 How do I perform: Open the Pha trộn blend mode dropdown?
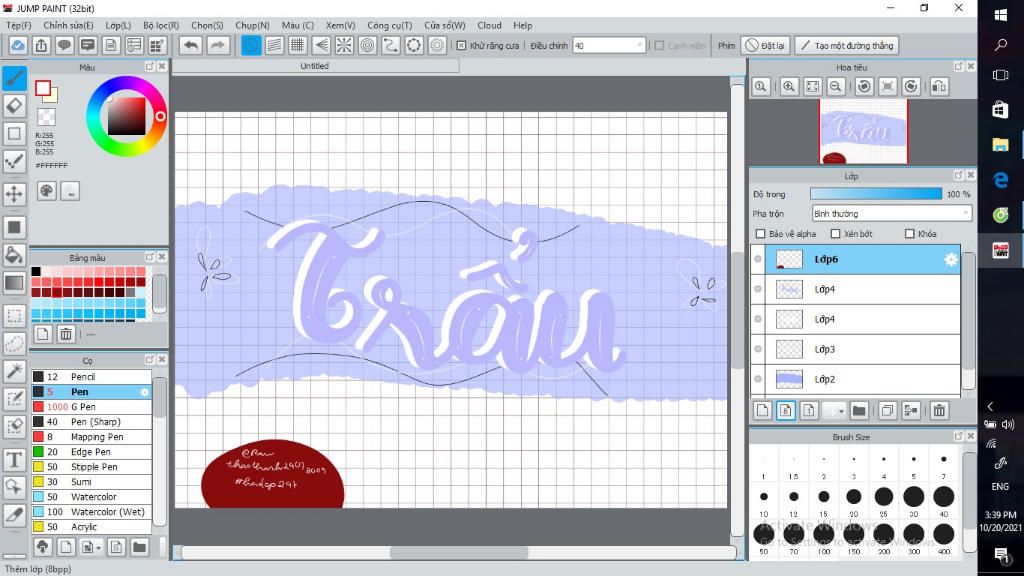tap(890, 213)
